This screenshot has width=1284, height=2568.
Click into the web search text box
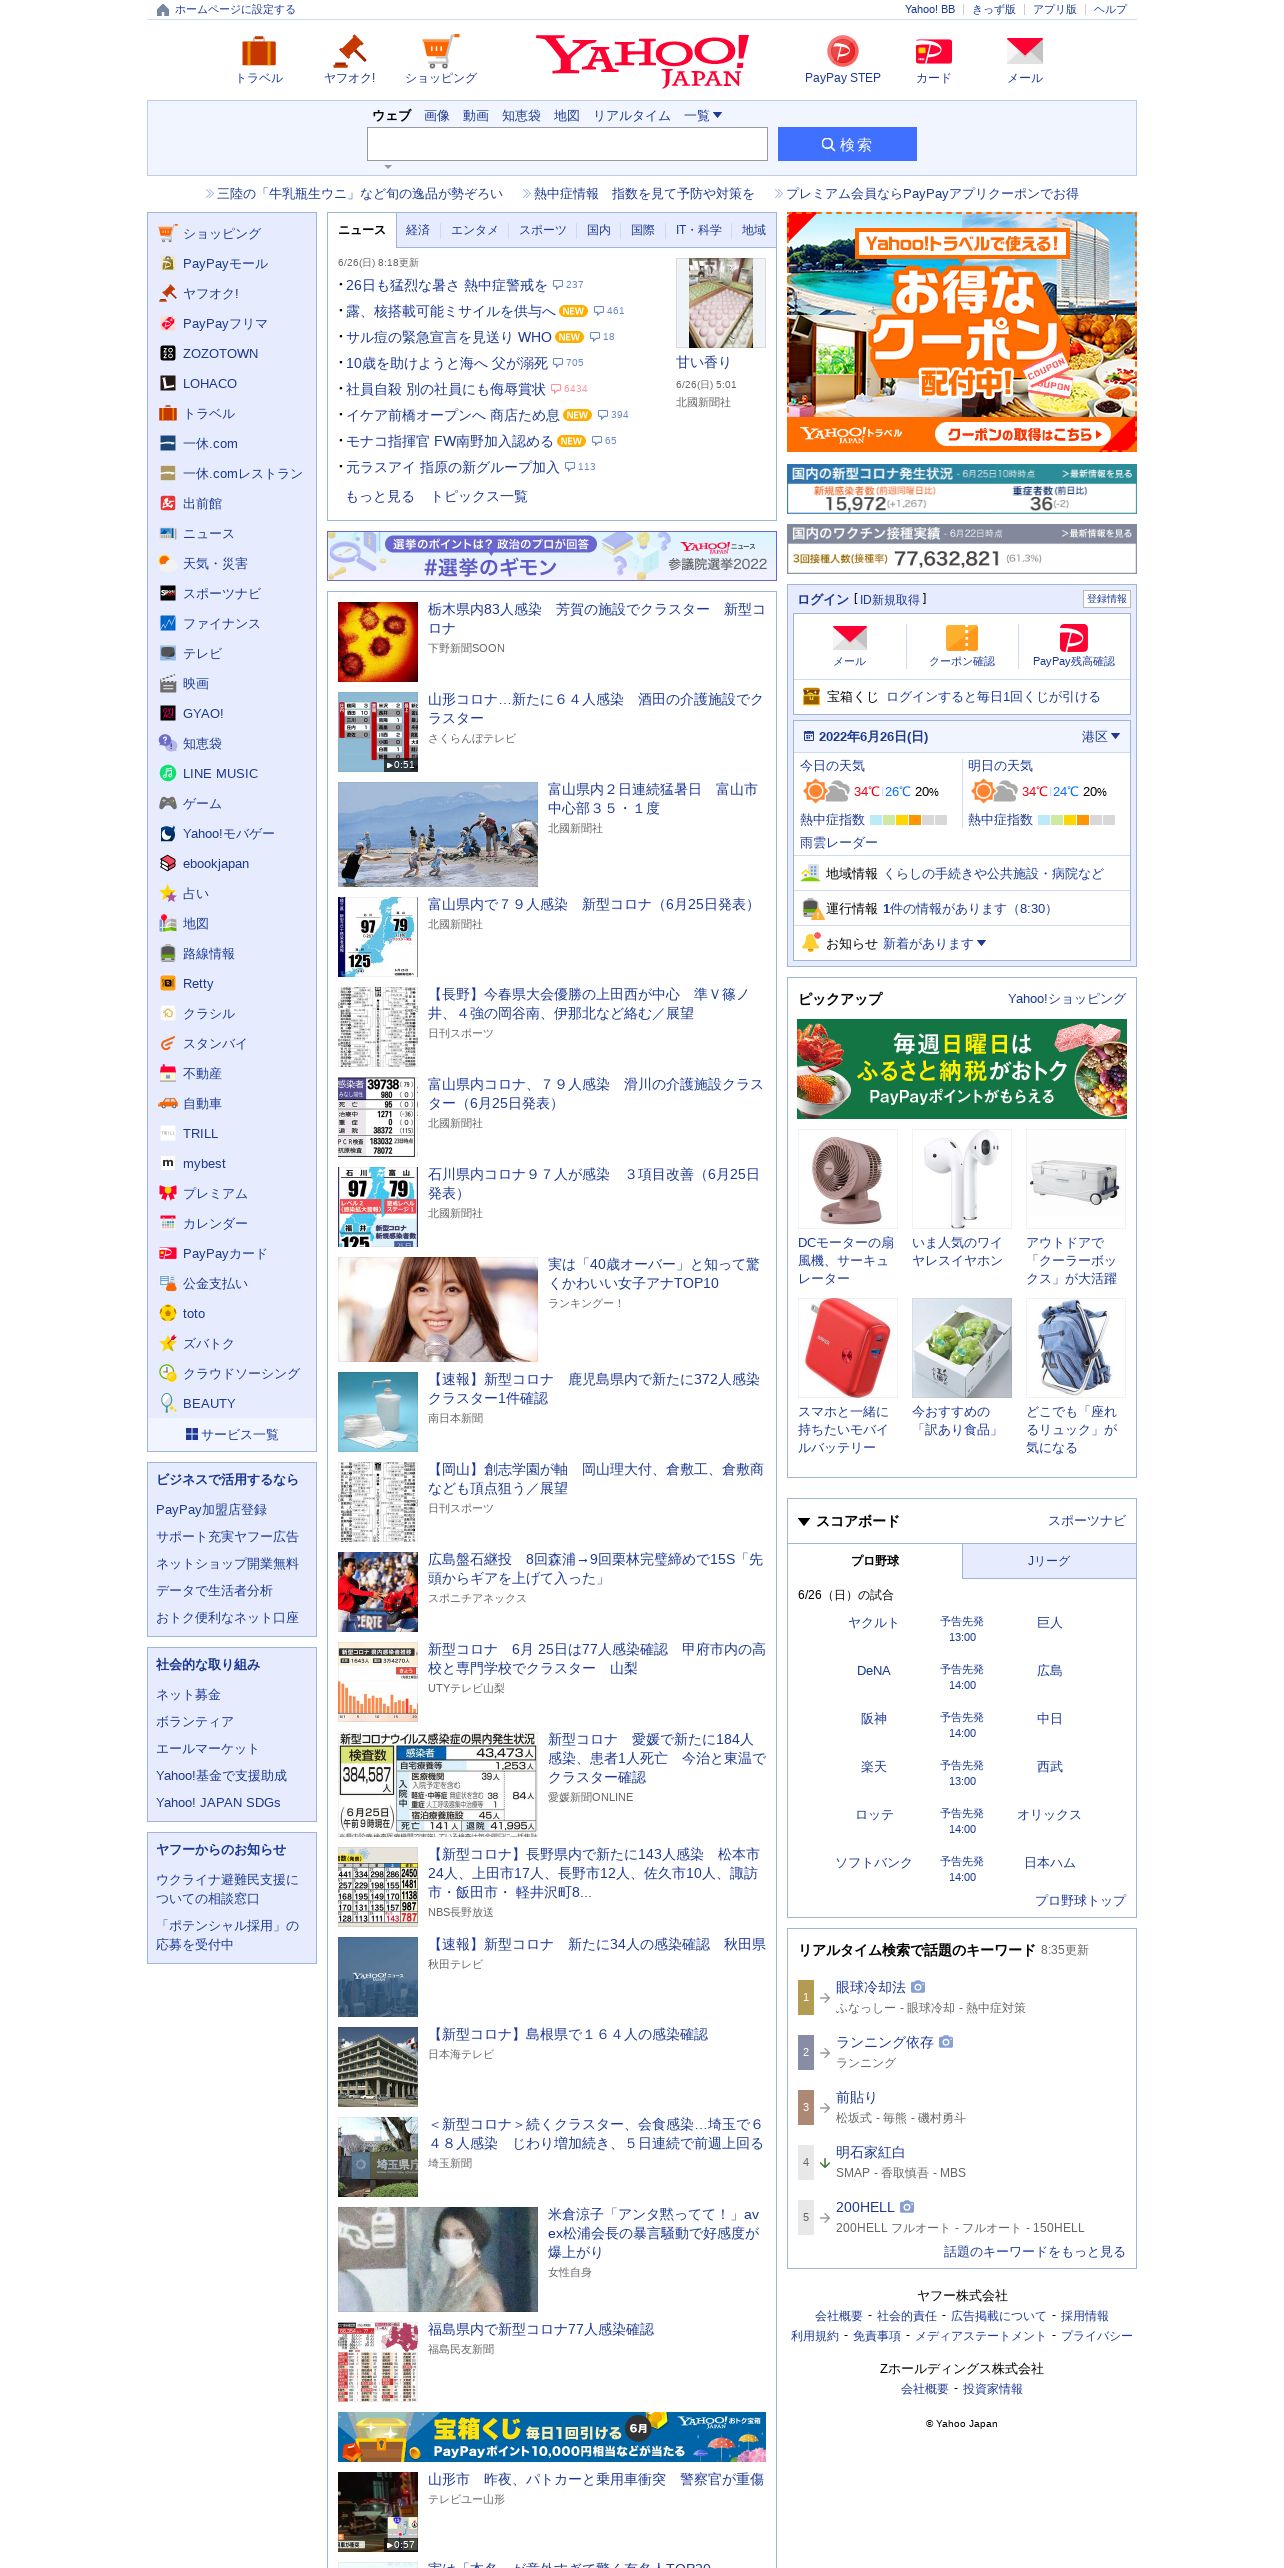tap(567, 144)
